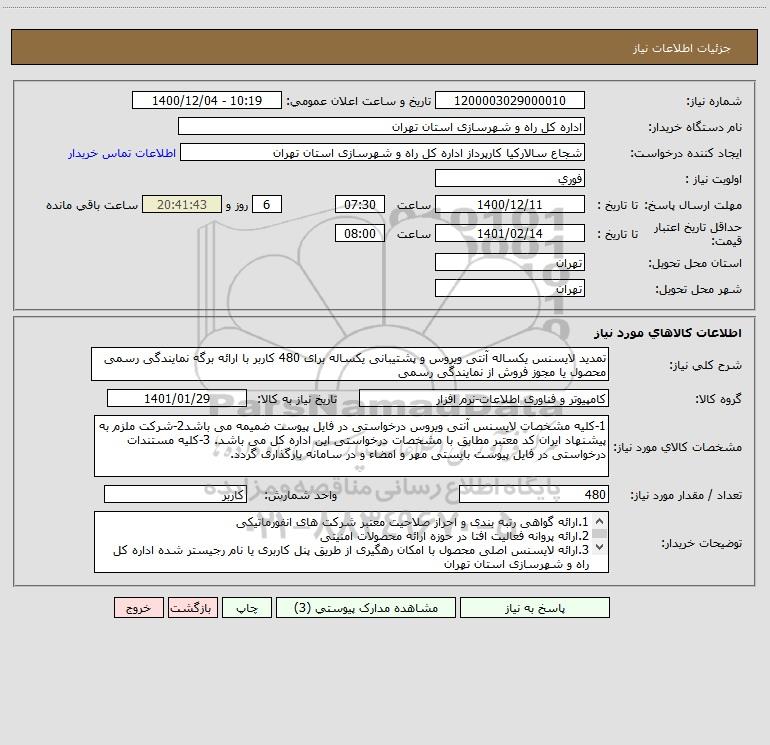
Task: Click the خروج exit button
Action: [138, 608]
